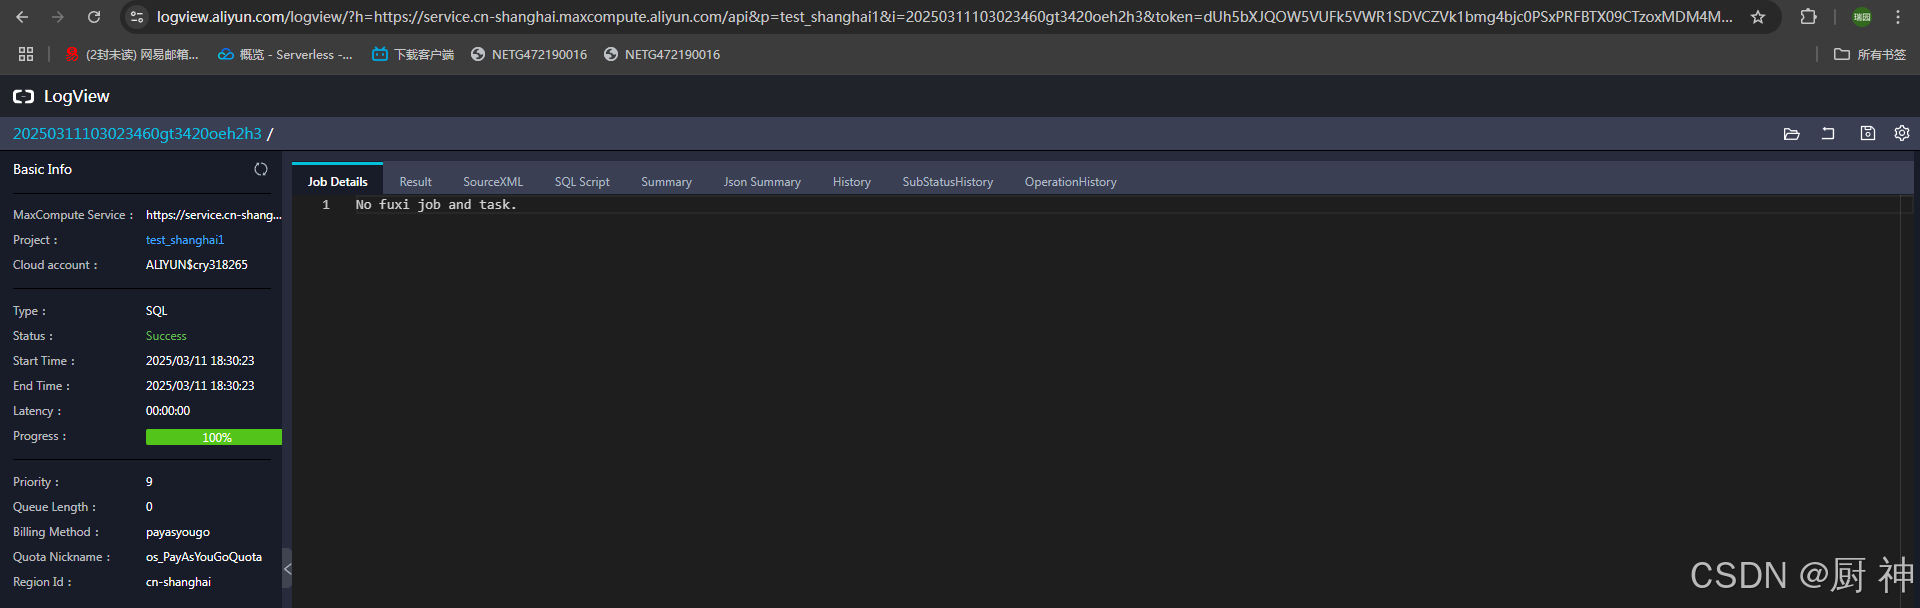Viewport: 1920px width, 608px height.
Task: Select the Job Details tab
Action: pyautogui.click(x=337, y=181)
